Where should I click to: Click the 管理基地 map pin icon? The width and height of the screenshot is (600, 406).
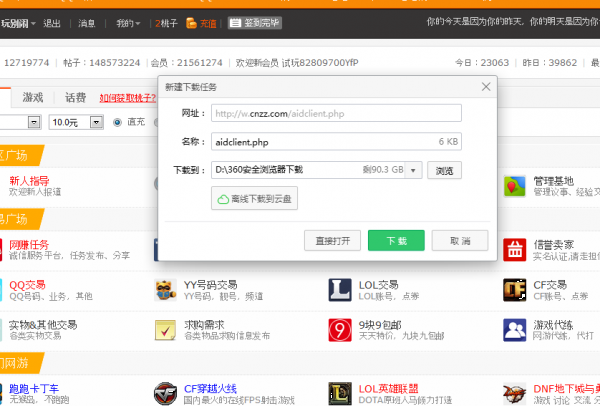coord(514,186)
